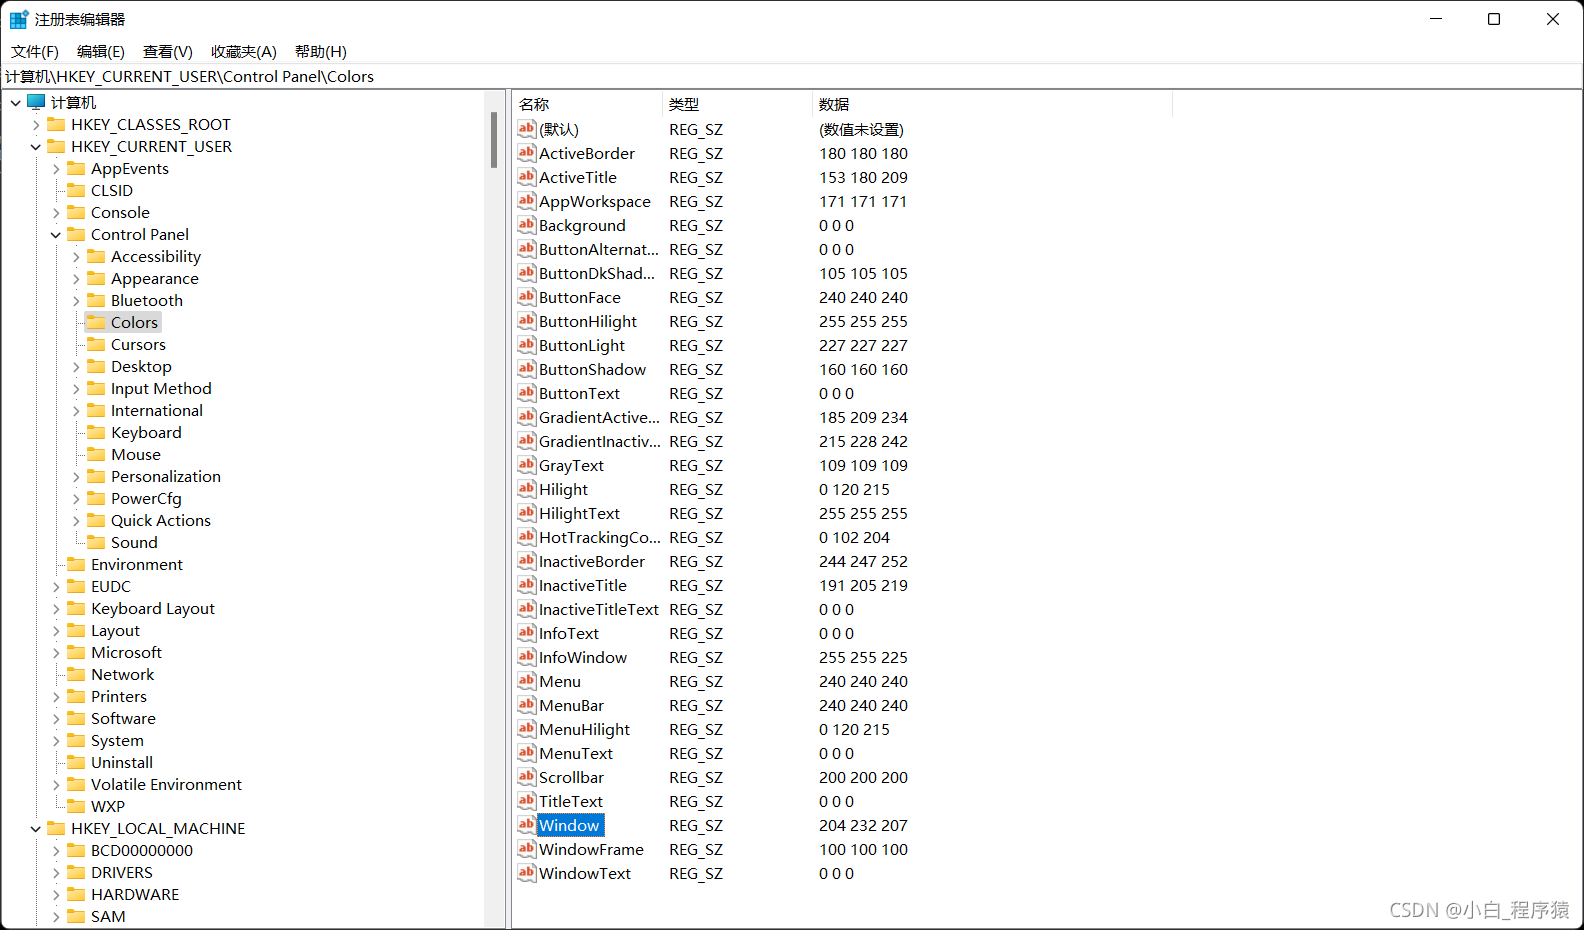Expand the Accessibility node
Viewport: 1584px width, 930px height.
76,256
